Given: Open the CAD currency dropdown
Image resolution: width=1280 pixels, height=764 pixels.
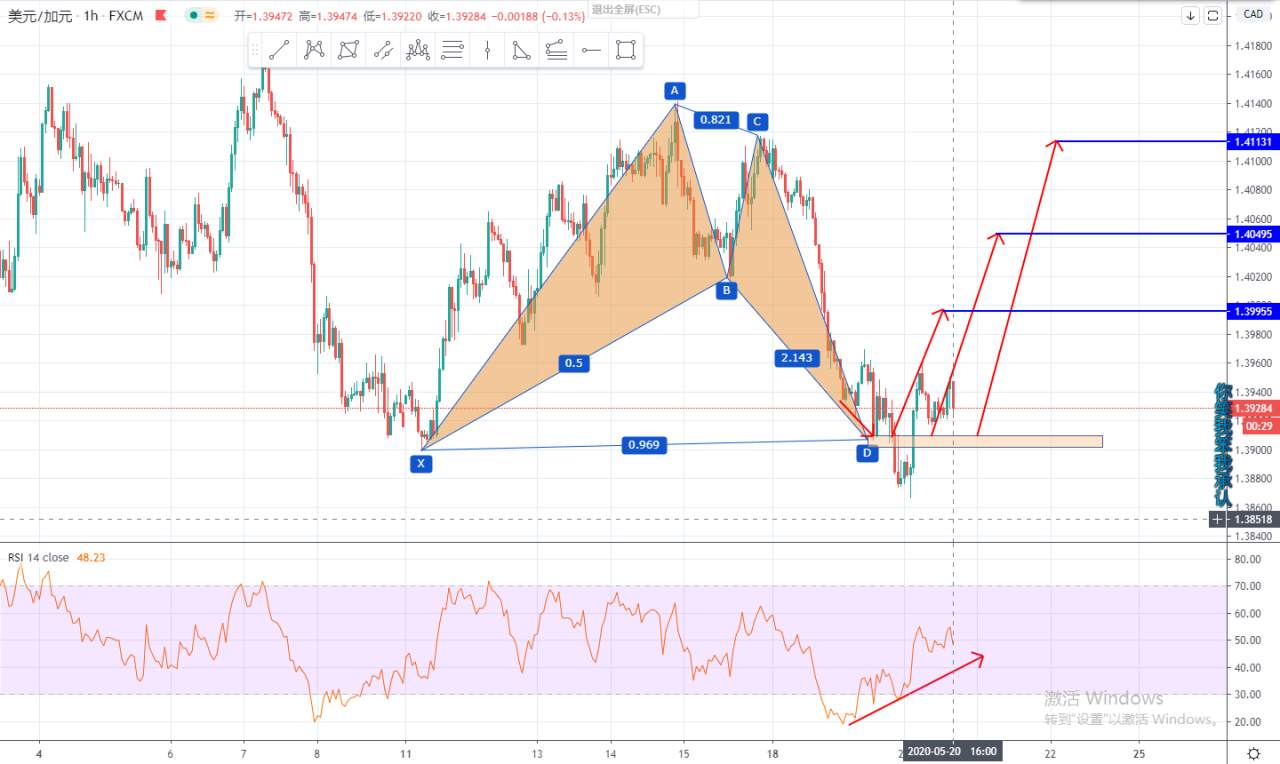Looking at the screenshot, I should (1253, 14).
